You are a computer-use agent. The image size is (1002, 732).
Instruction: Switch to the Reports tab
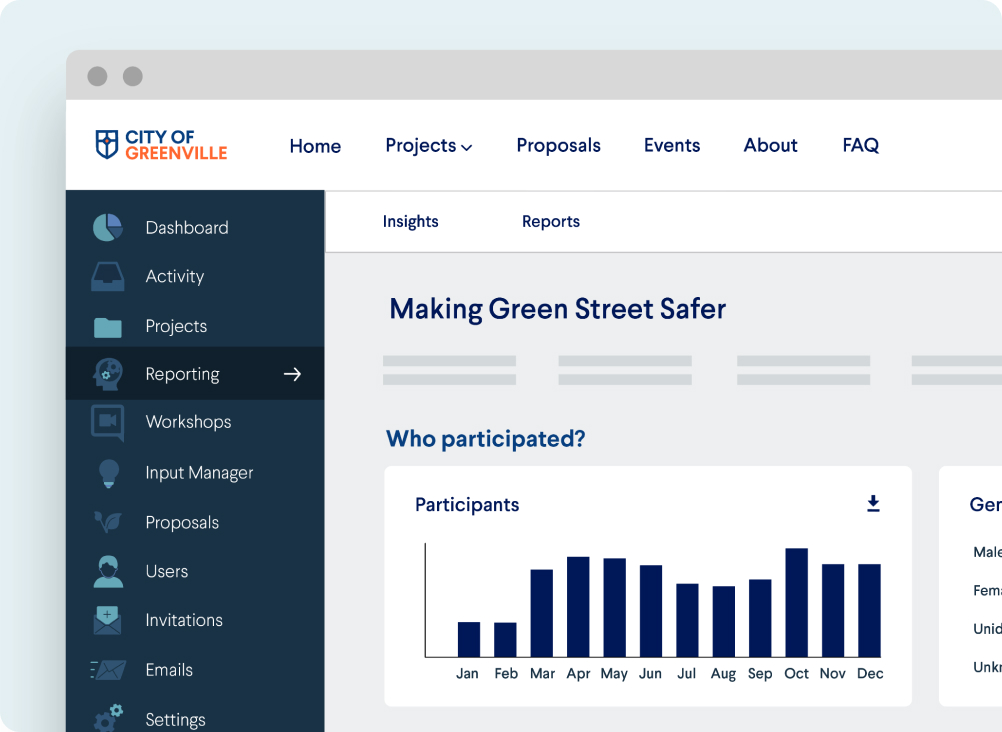pos(550,222)
